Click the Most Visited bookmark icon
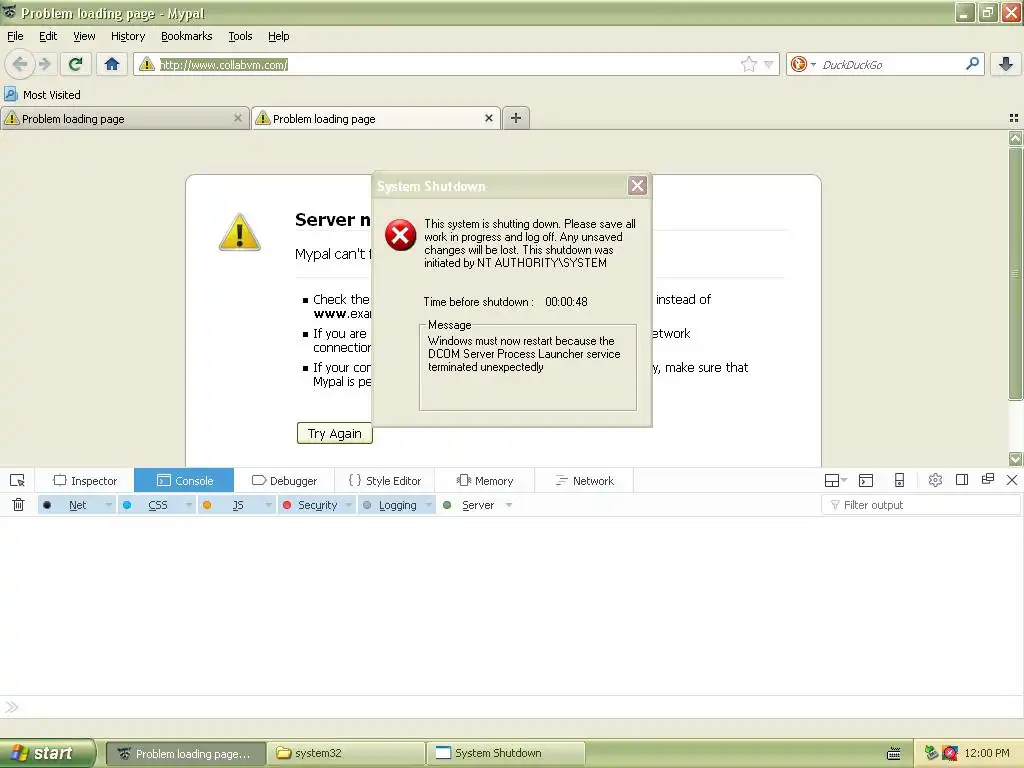 pyautogui.click(x=10, y=95)
